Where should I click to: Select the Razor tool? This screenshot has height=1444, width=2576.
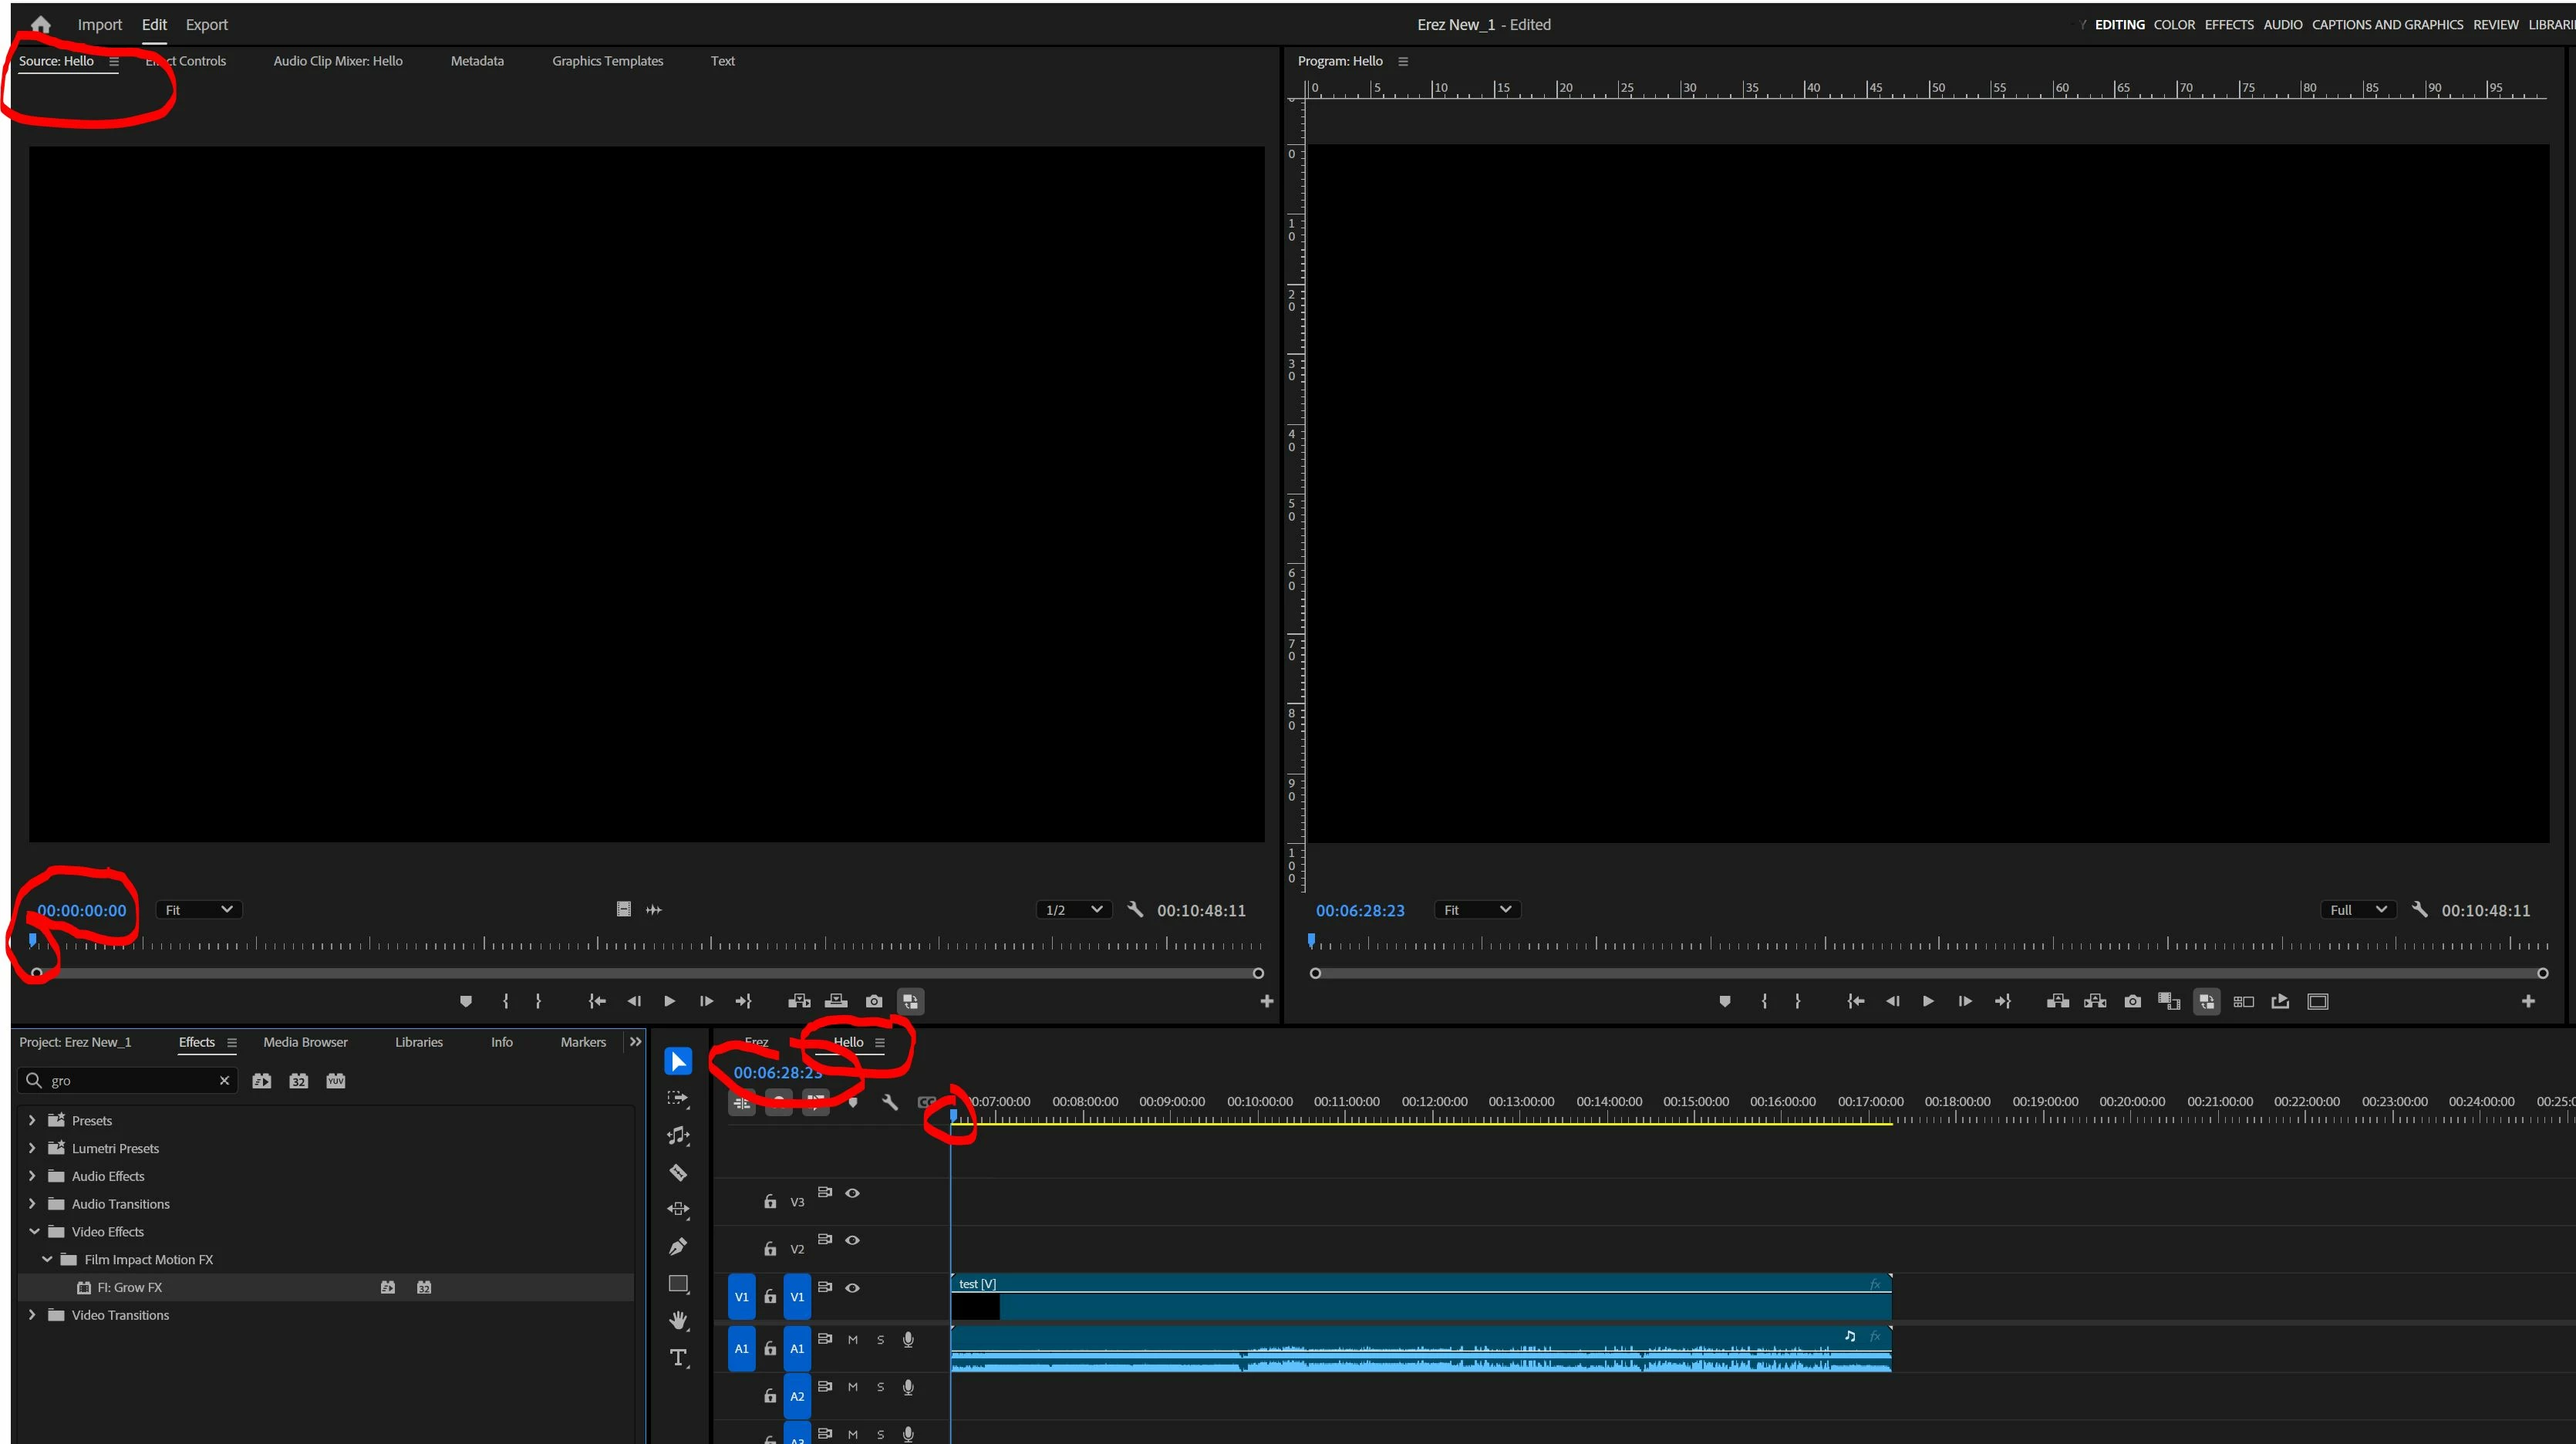[678, 1172]
